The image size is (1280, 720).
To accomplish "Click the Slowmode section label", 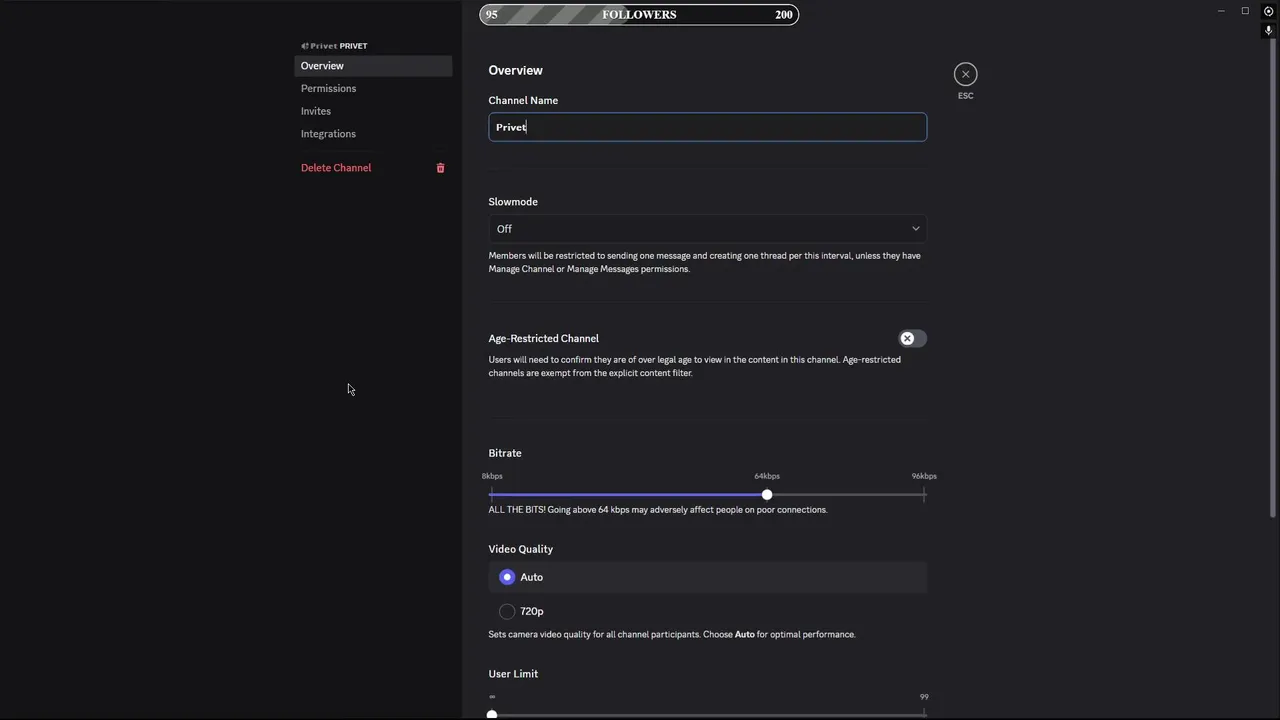I will pyautogui.click(x=513, y=202).
